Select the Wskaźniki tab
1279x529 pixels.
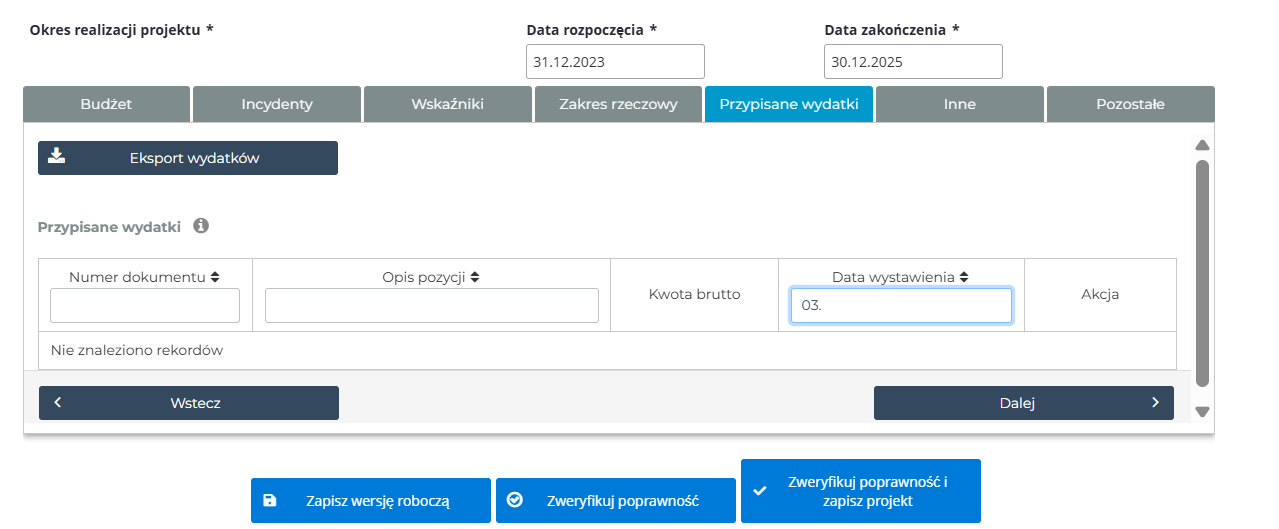tap(448, 104)
